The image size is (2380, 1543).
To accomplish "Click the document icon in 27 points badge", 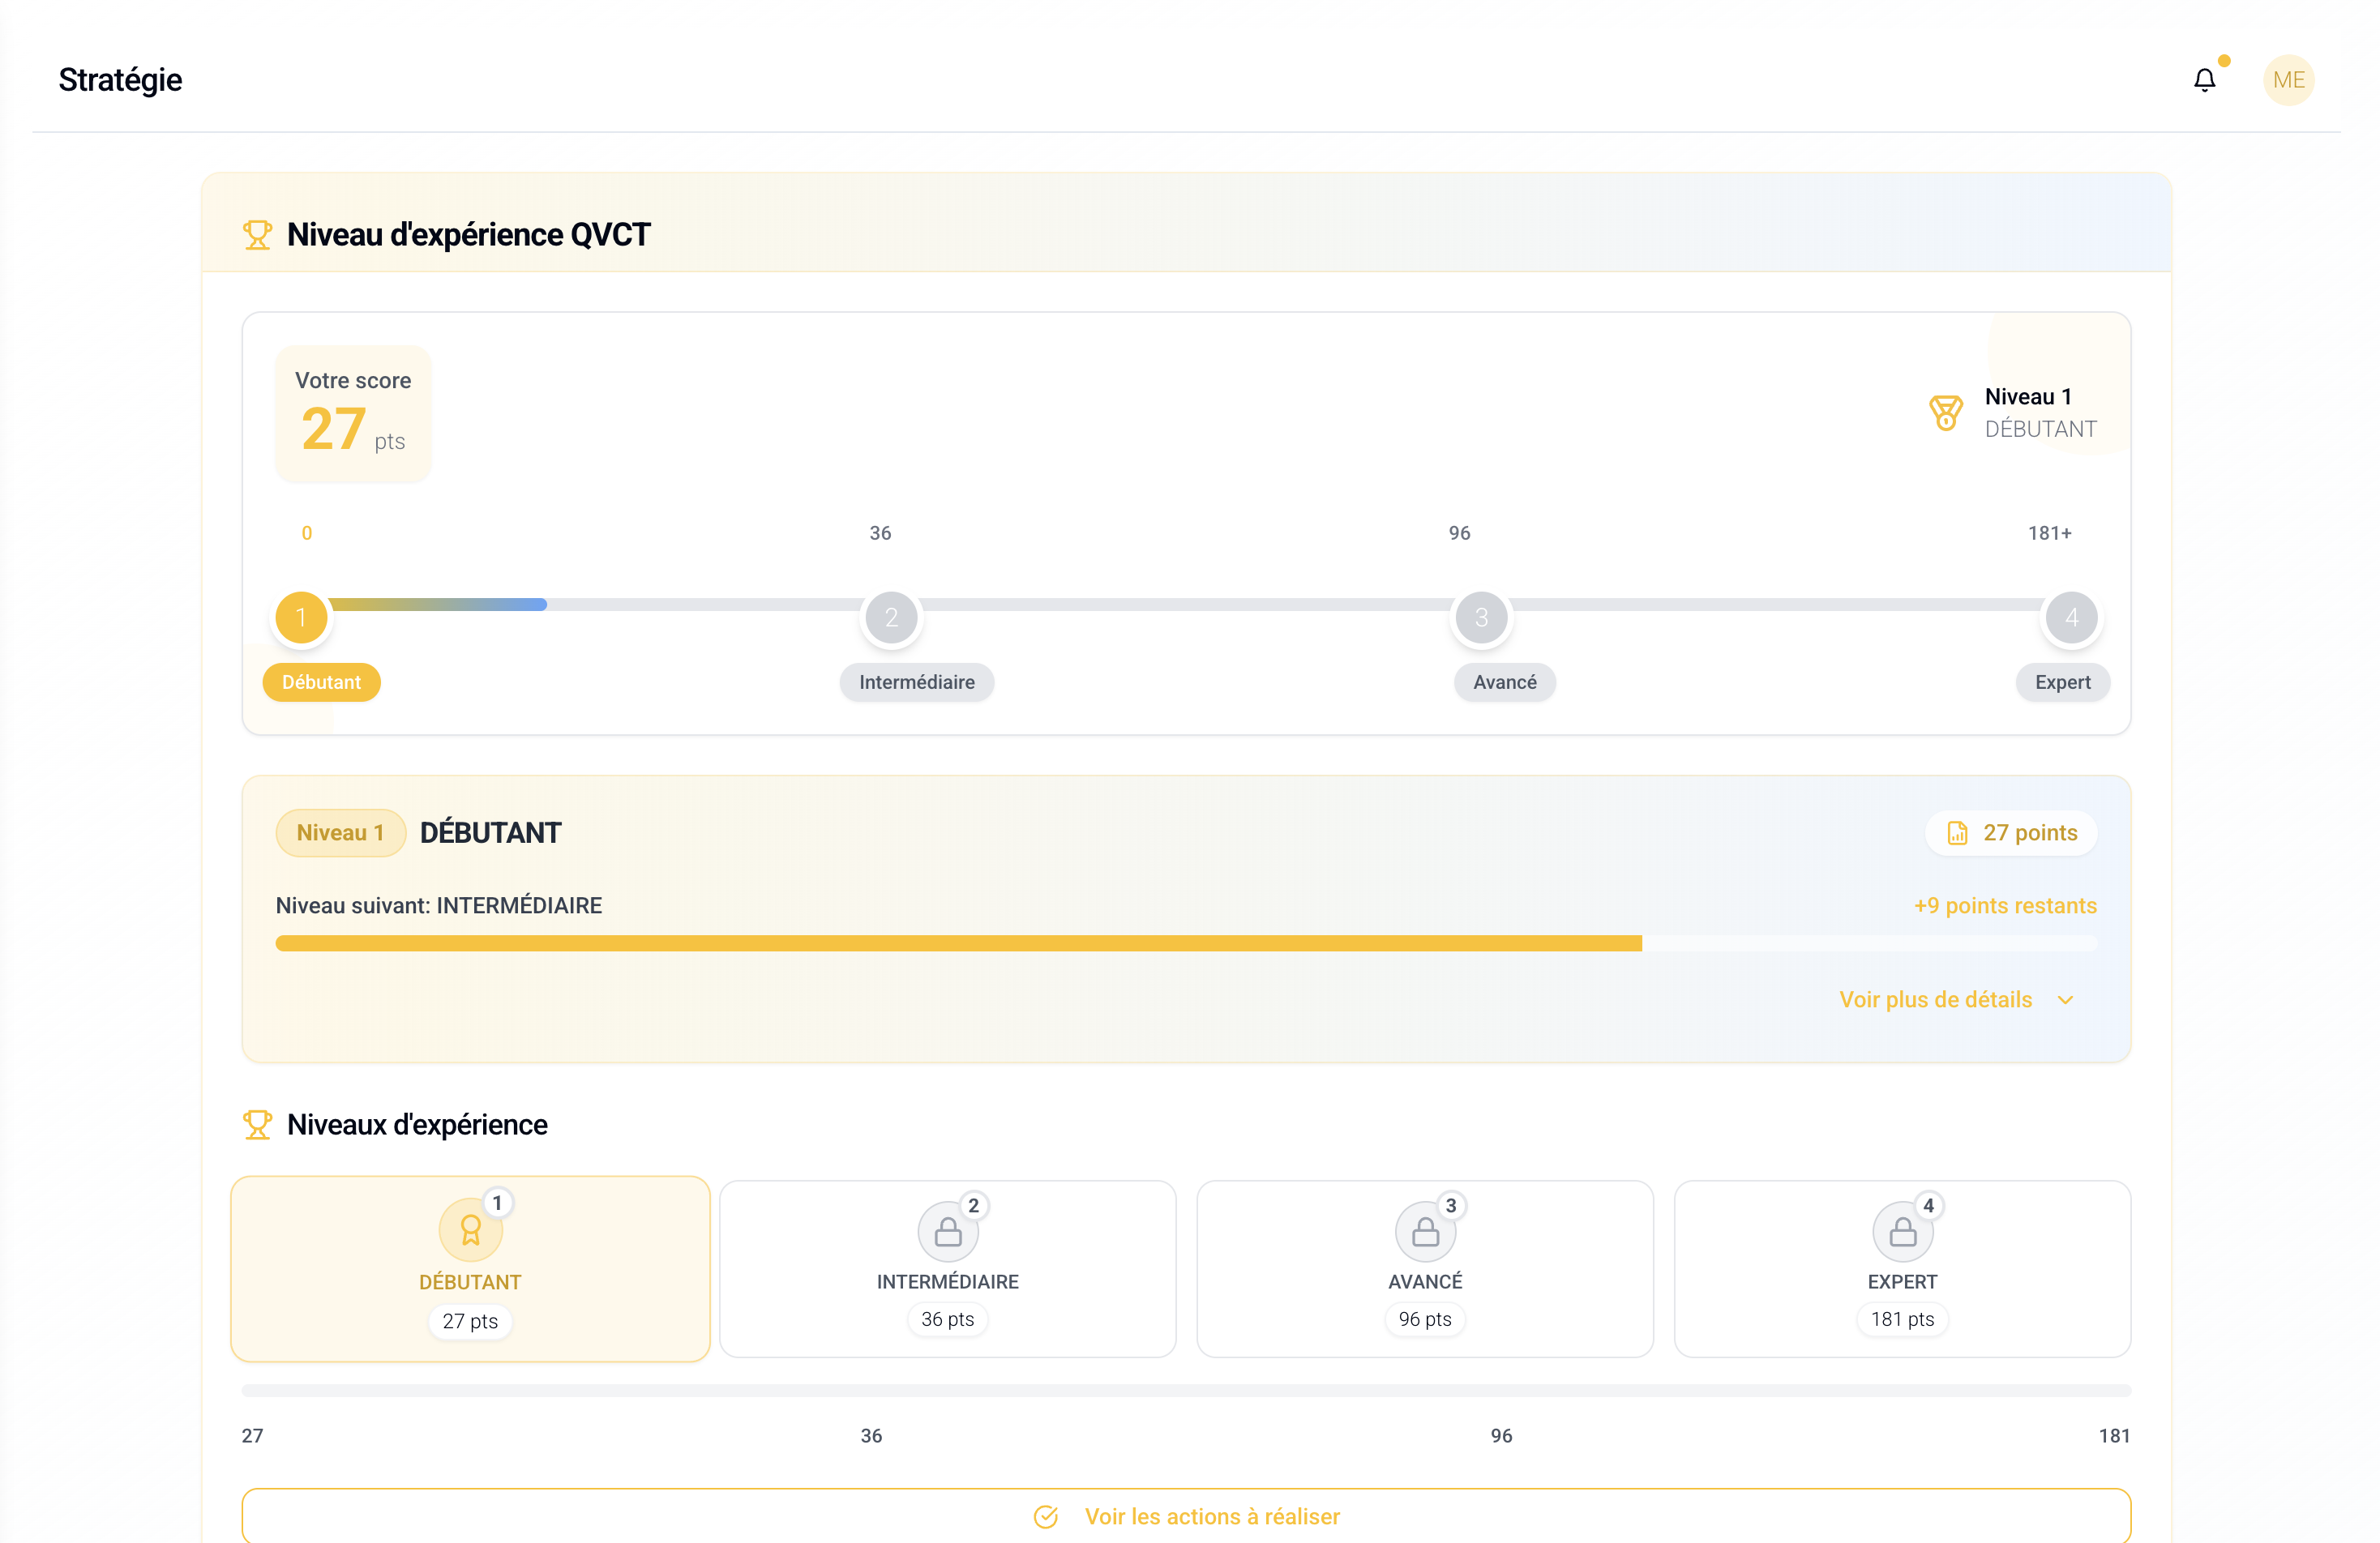I will pyautogui.click(x=1957, y=833).
